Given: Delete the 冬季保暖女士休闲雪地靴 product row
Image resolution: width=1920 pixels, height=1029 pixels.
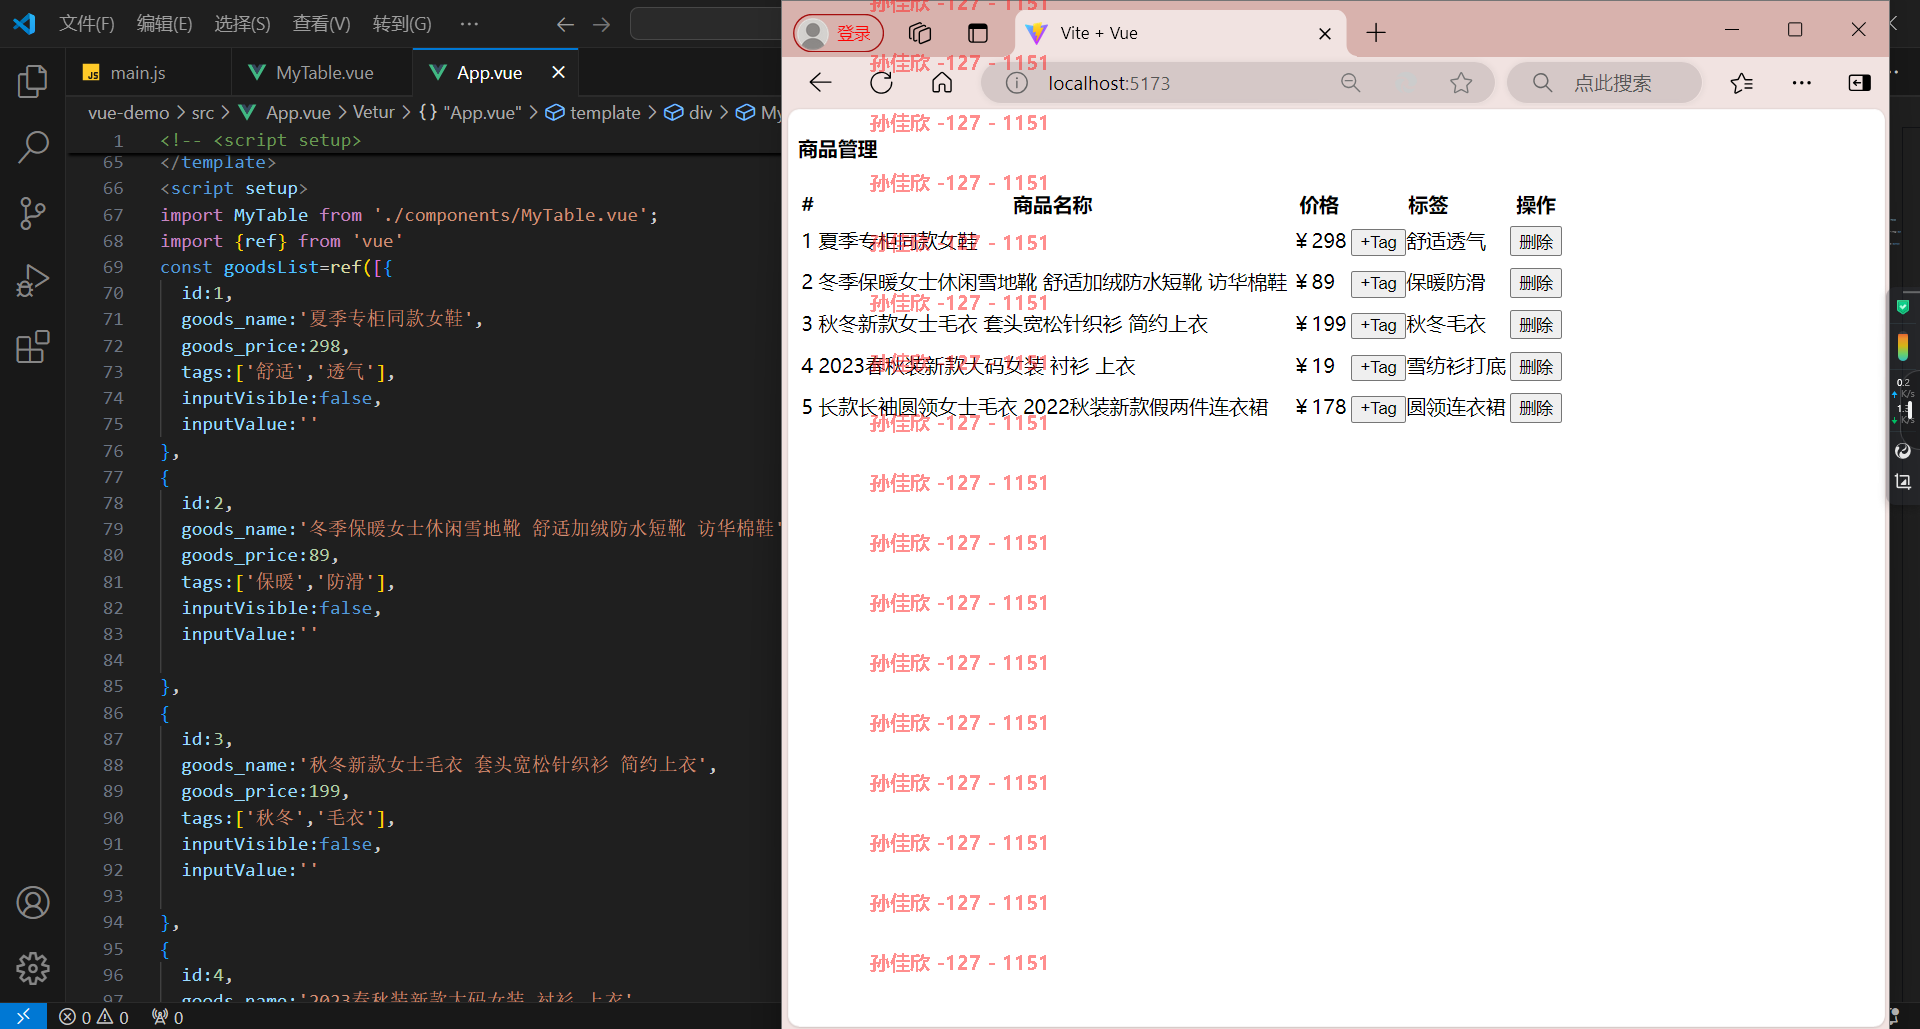Looking at the screenshot, I should (1536, 283).
